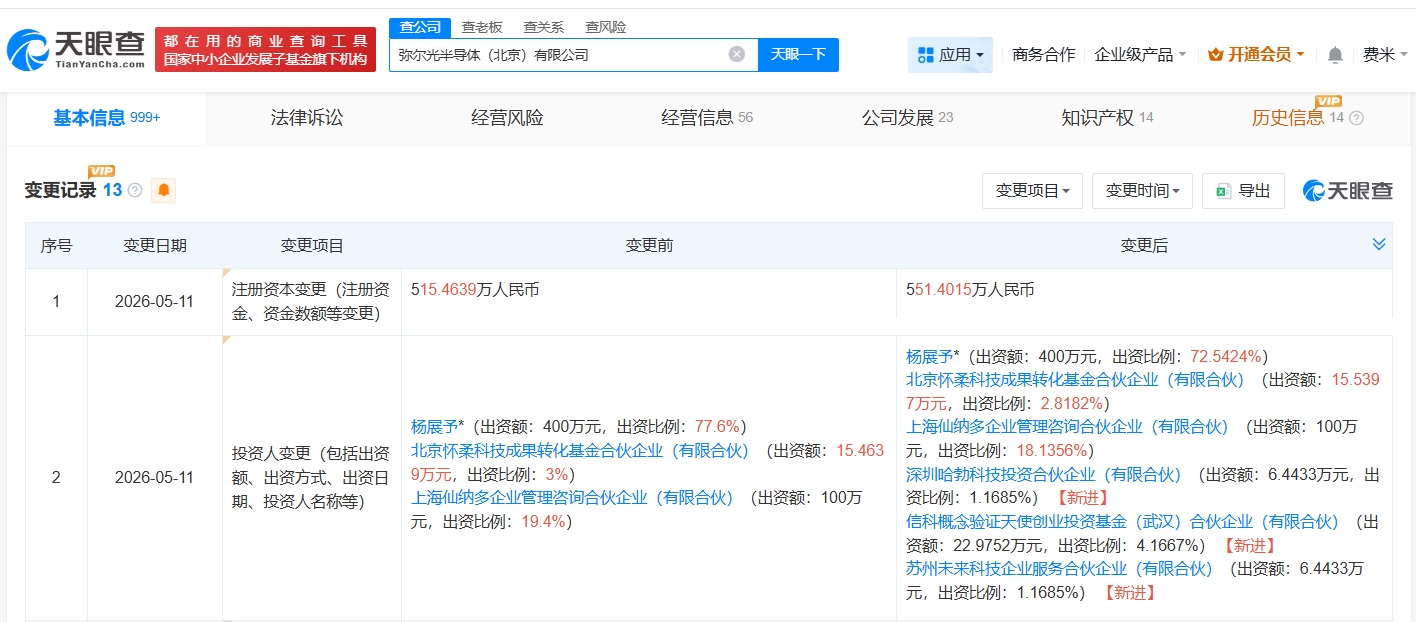This screenshot has height=622, width=1416.
Task: Click help icon next to 历史信息 14
Action: (1356, 118)
